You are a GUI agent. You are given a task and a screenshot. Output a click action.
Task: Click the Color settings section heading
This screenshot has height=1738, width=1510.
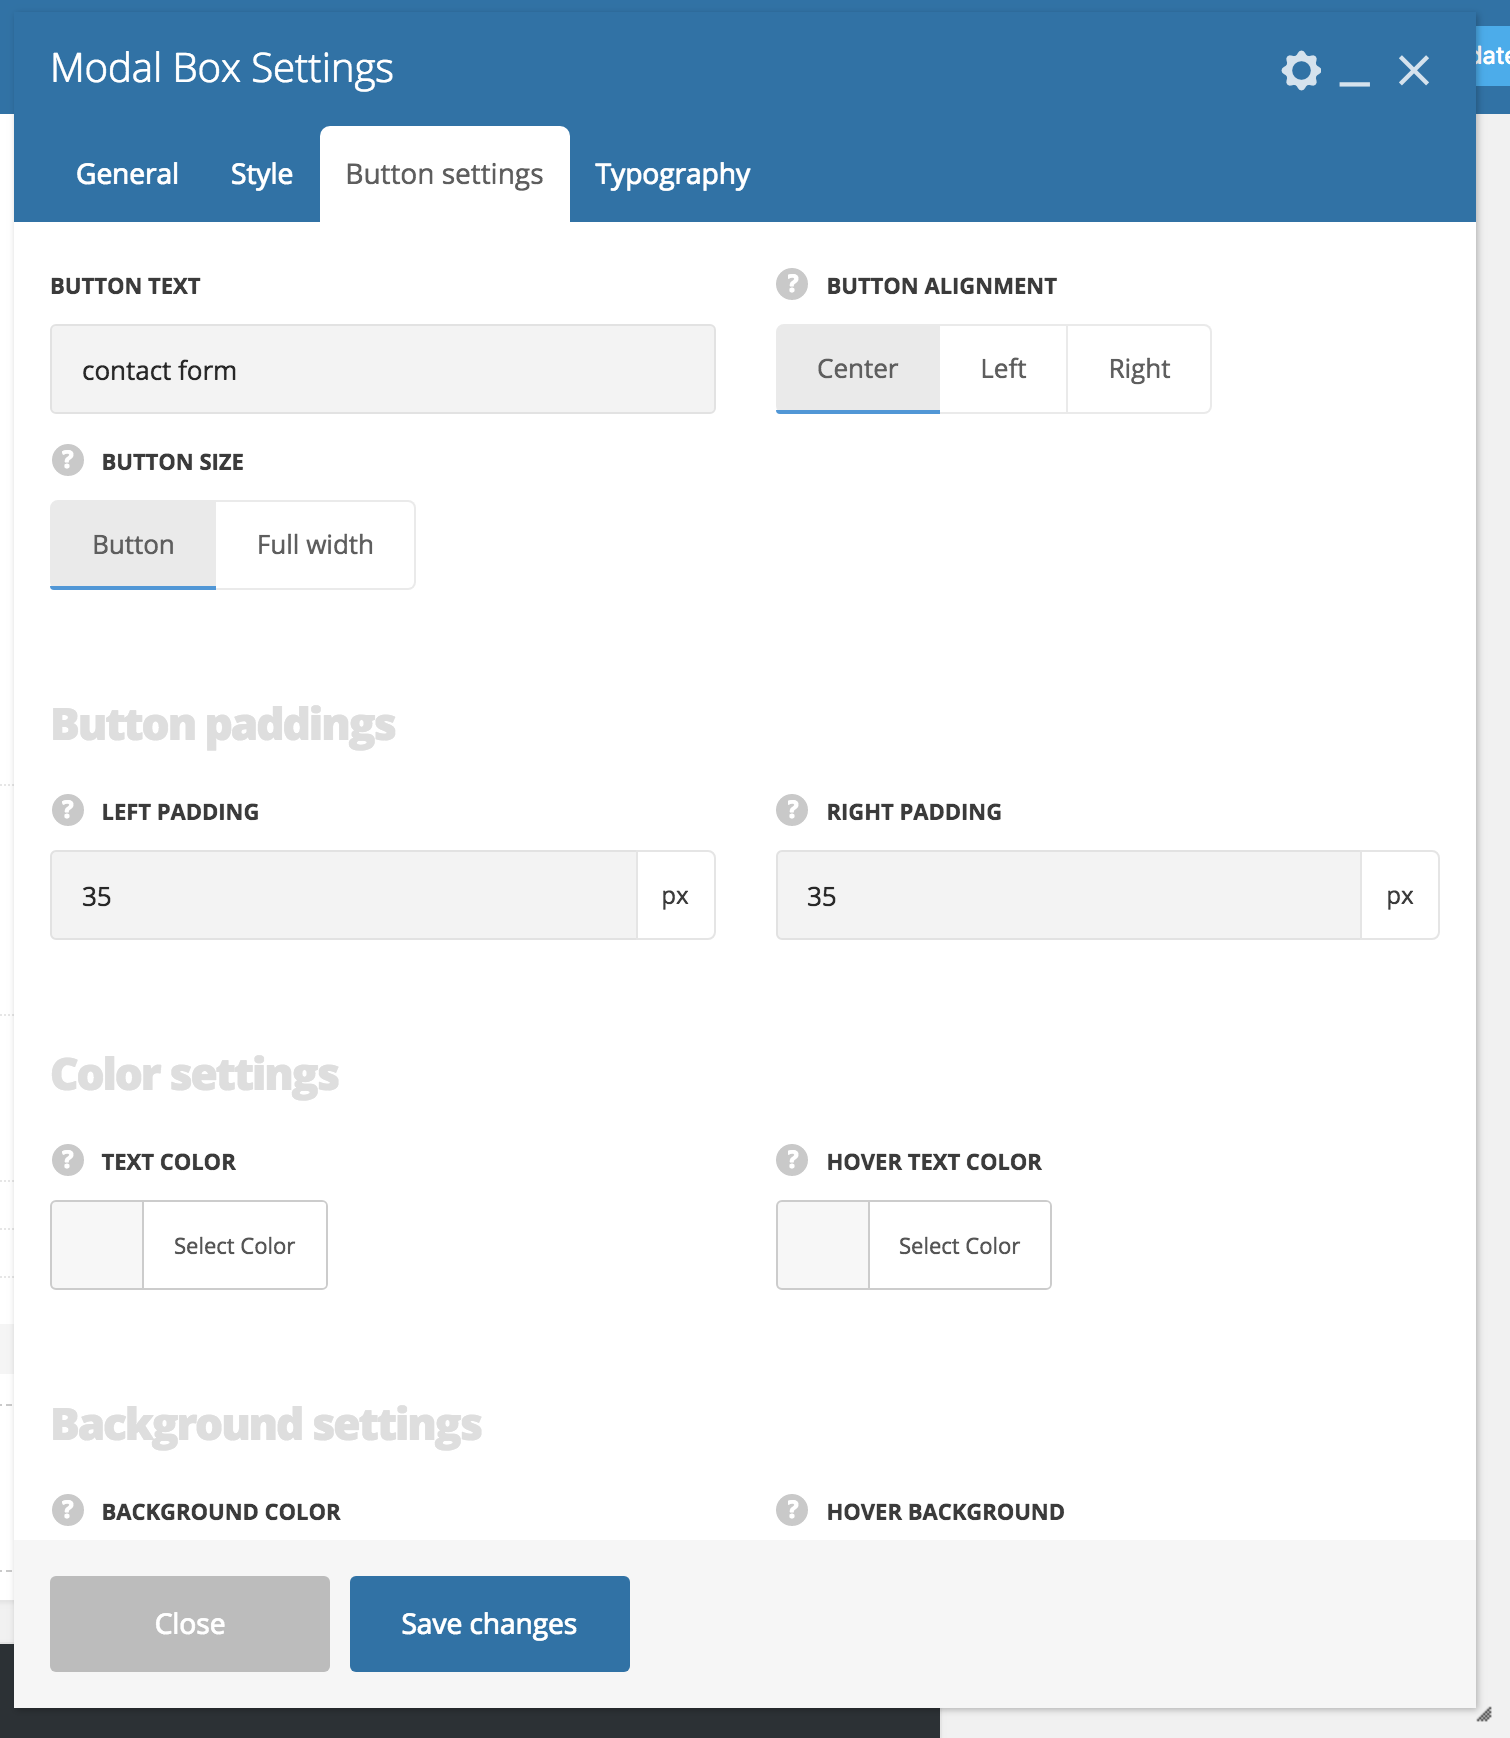[195, 1075]
